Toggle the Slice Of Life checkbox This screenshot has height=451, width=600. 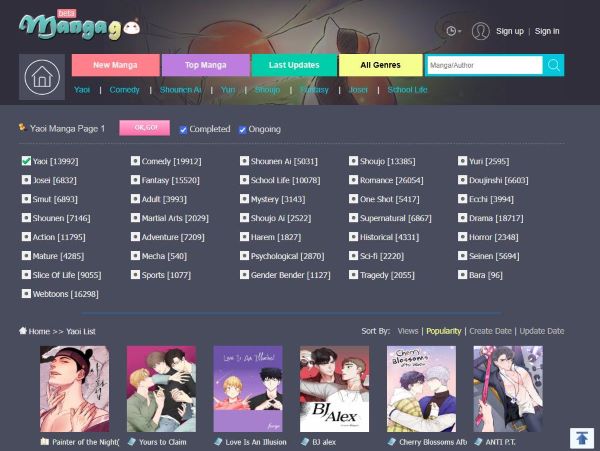click(x=26, y=274)
